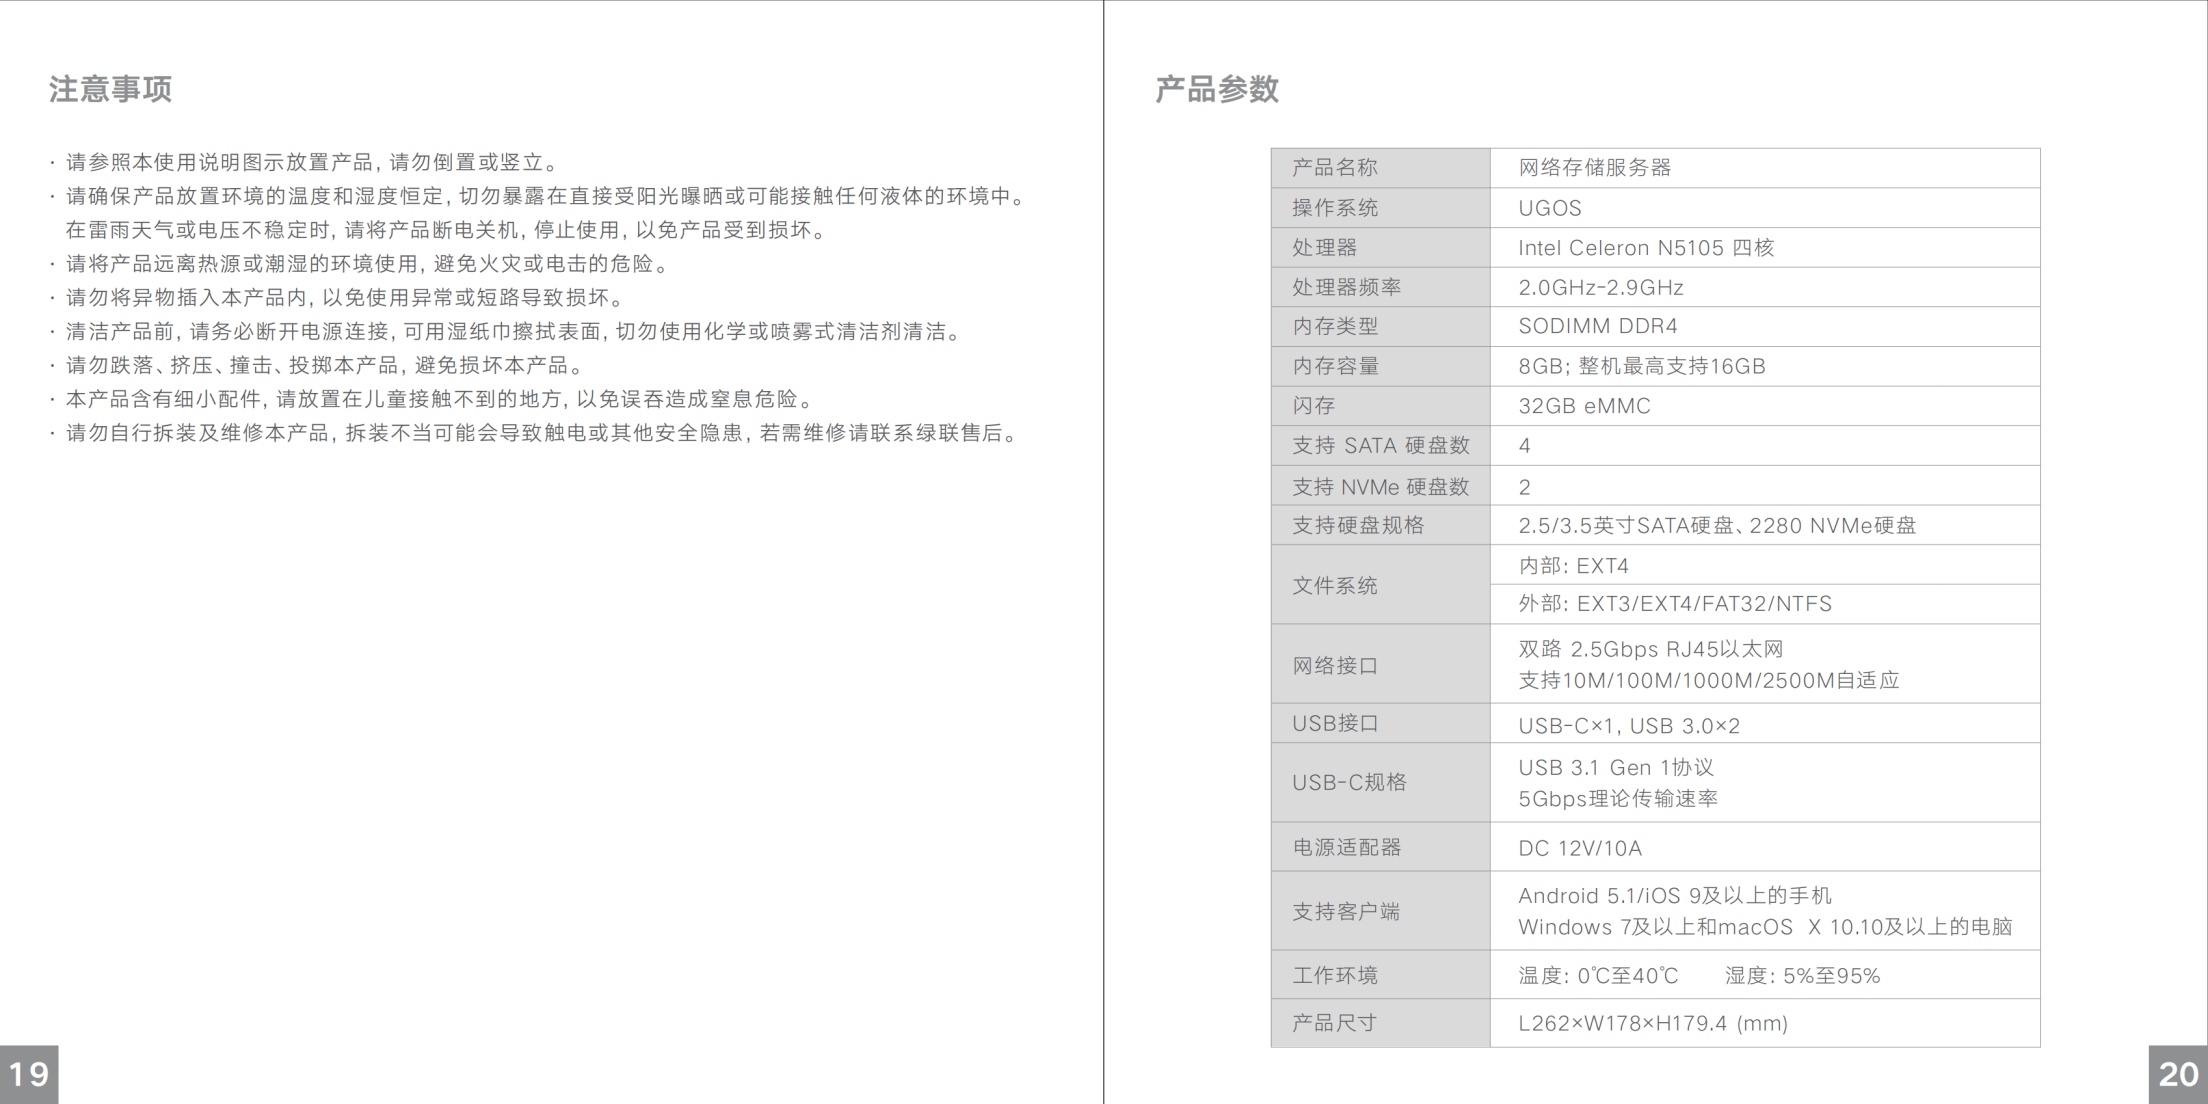
Task: Click the USB-C×1, USB 3.0×2 value
Action: [1628, 726]
